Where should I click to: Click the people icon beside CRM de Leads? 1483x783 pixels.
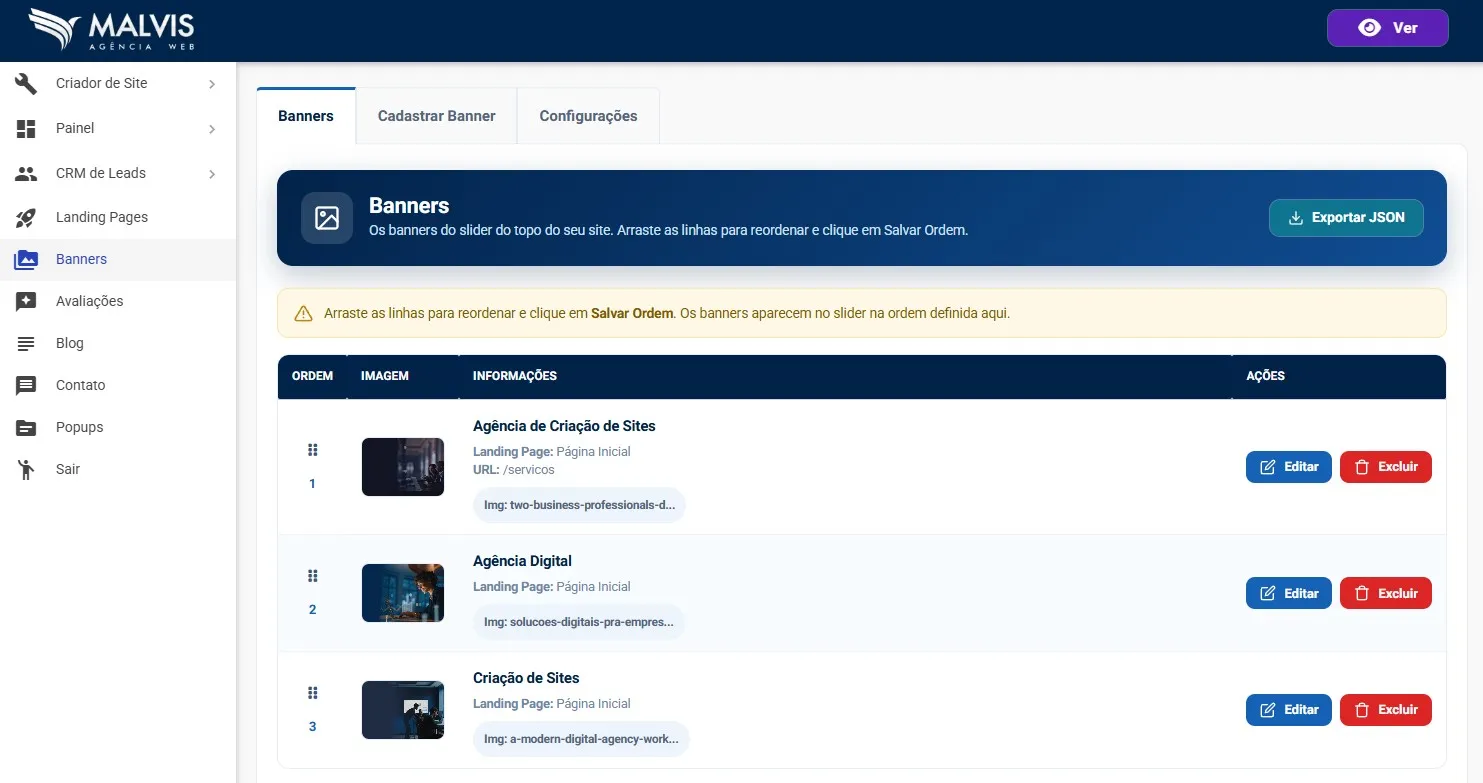click(x=26, y=173)
